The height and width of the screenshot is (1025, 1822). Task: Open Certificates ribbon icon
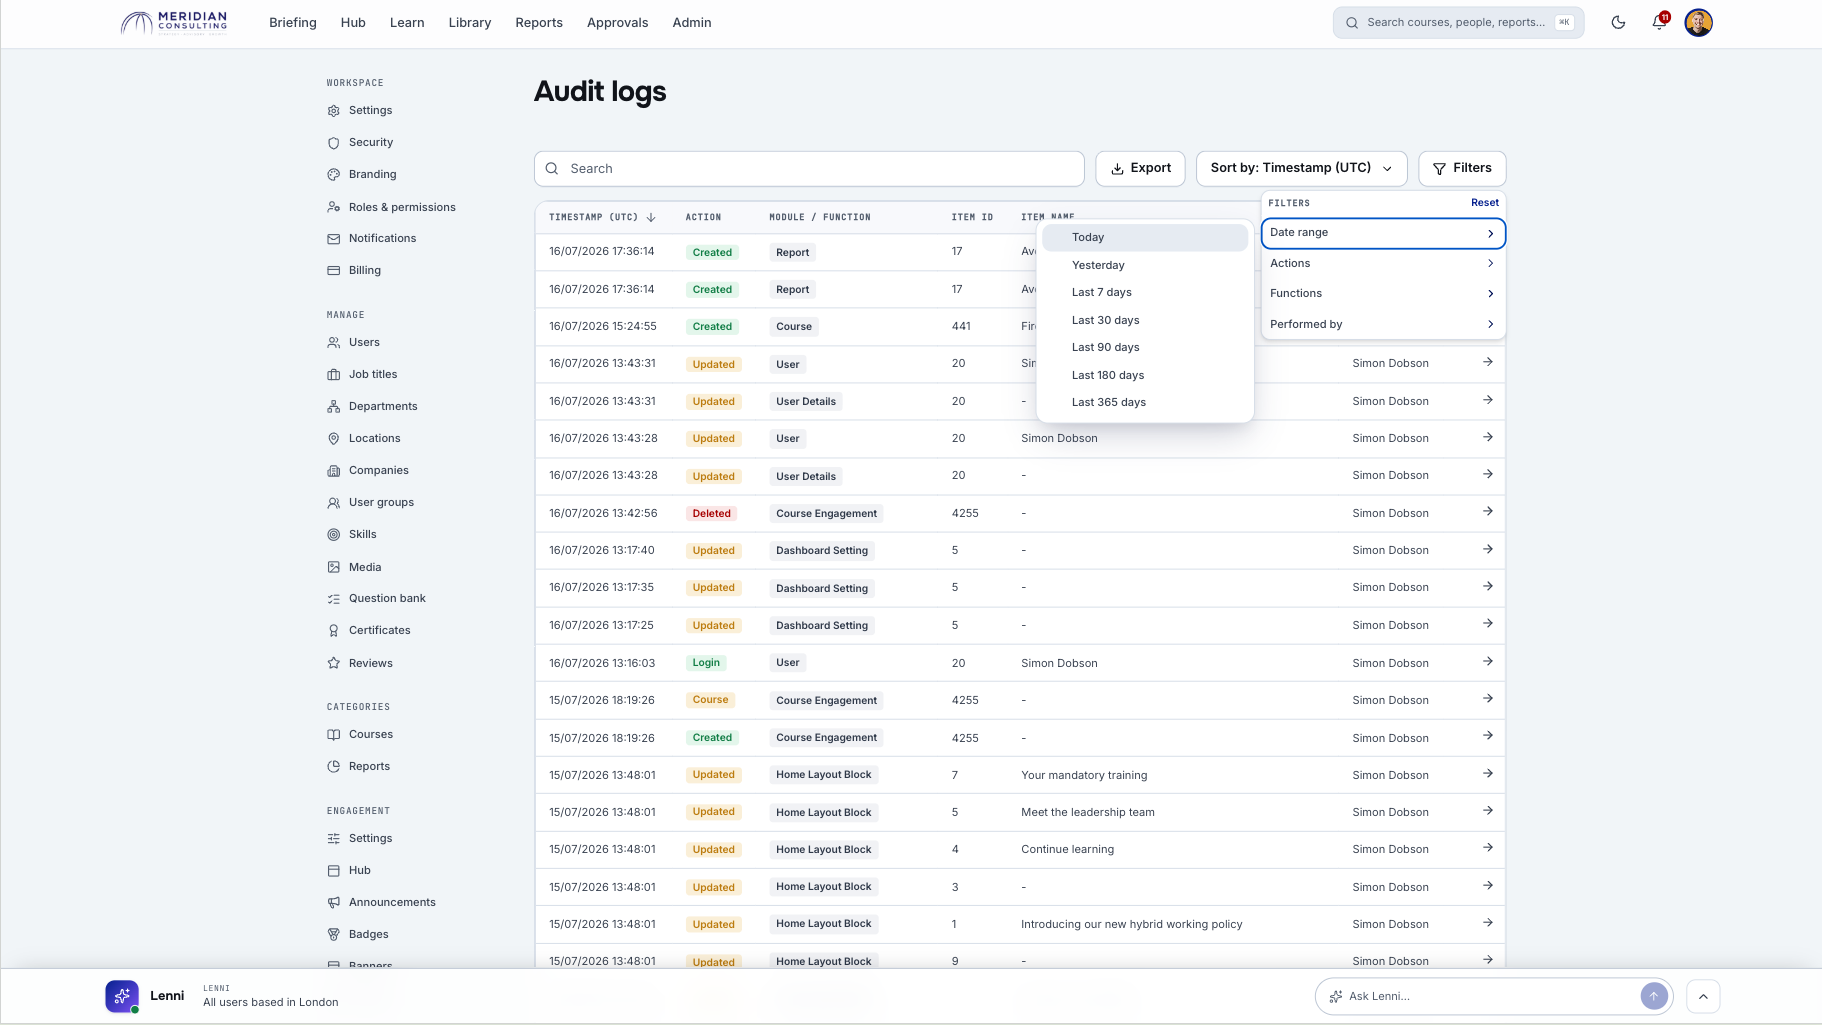[x=334, y=631]
